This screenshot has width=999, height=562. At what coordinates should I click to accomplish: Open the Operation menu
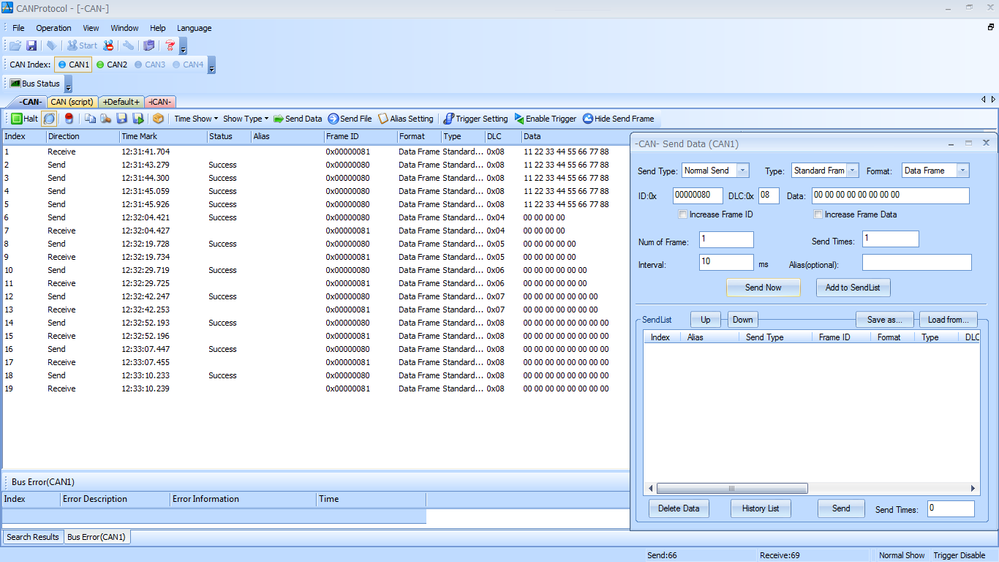tap(54, 28)
